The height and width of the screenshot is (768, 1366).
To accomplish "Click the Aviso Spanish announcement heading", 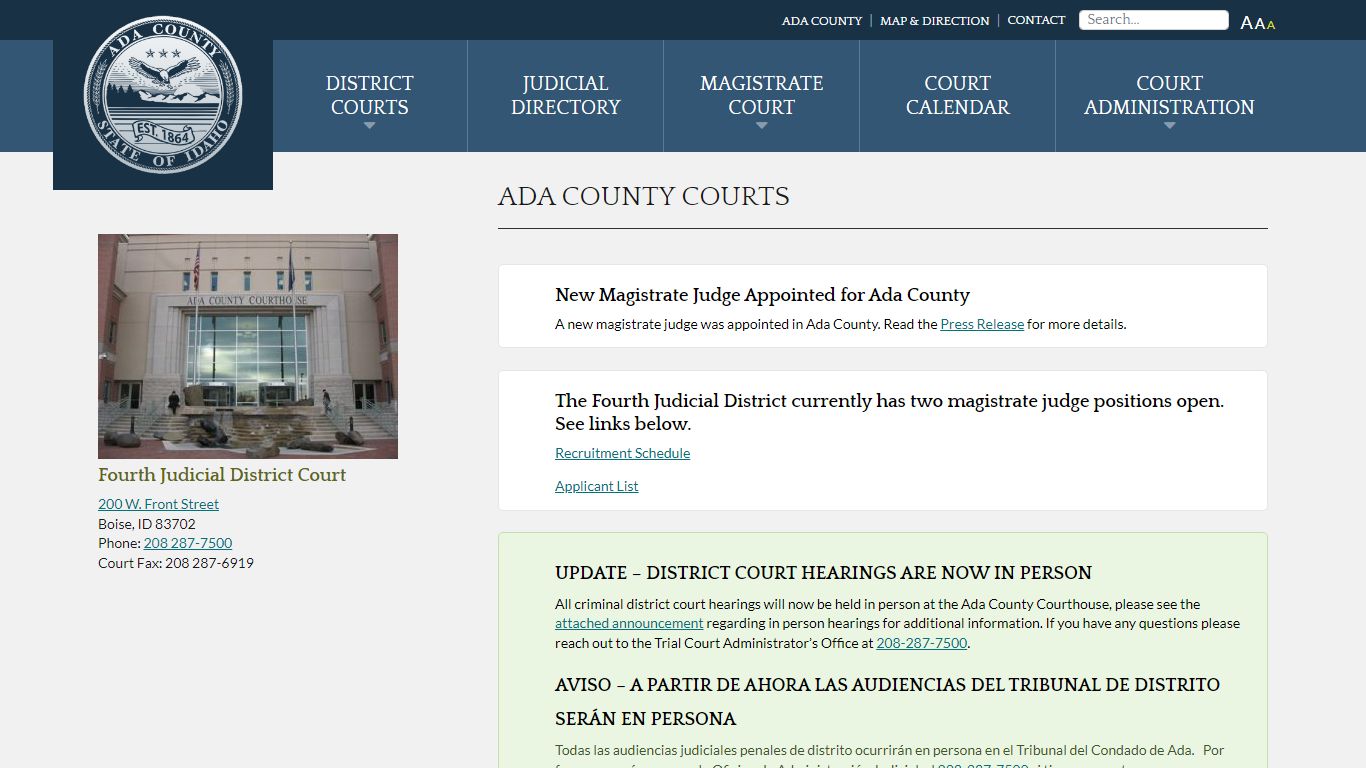I will pyautogui.click(x=887, y=702).
